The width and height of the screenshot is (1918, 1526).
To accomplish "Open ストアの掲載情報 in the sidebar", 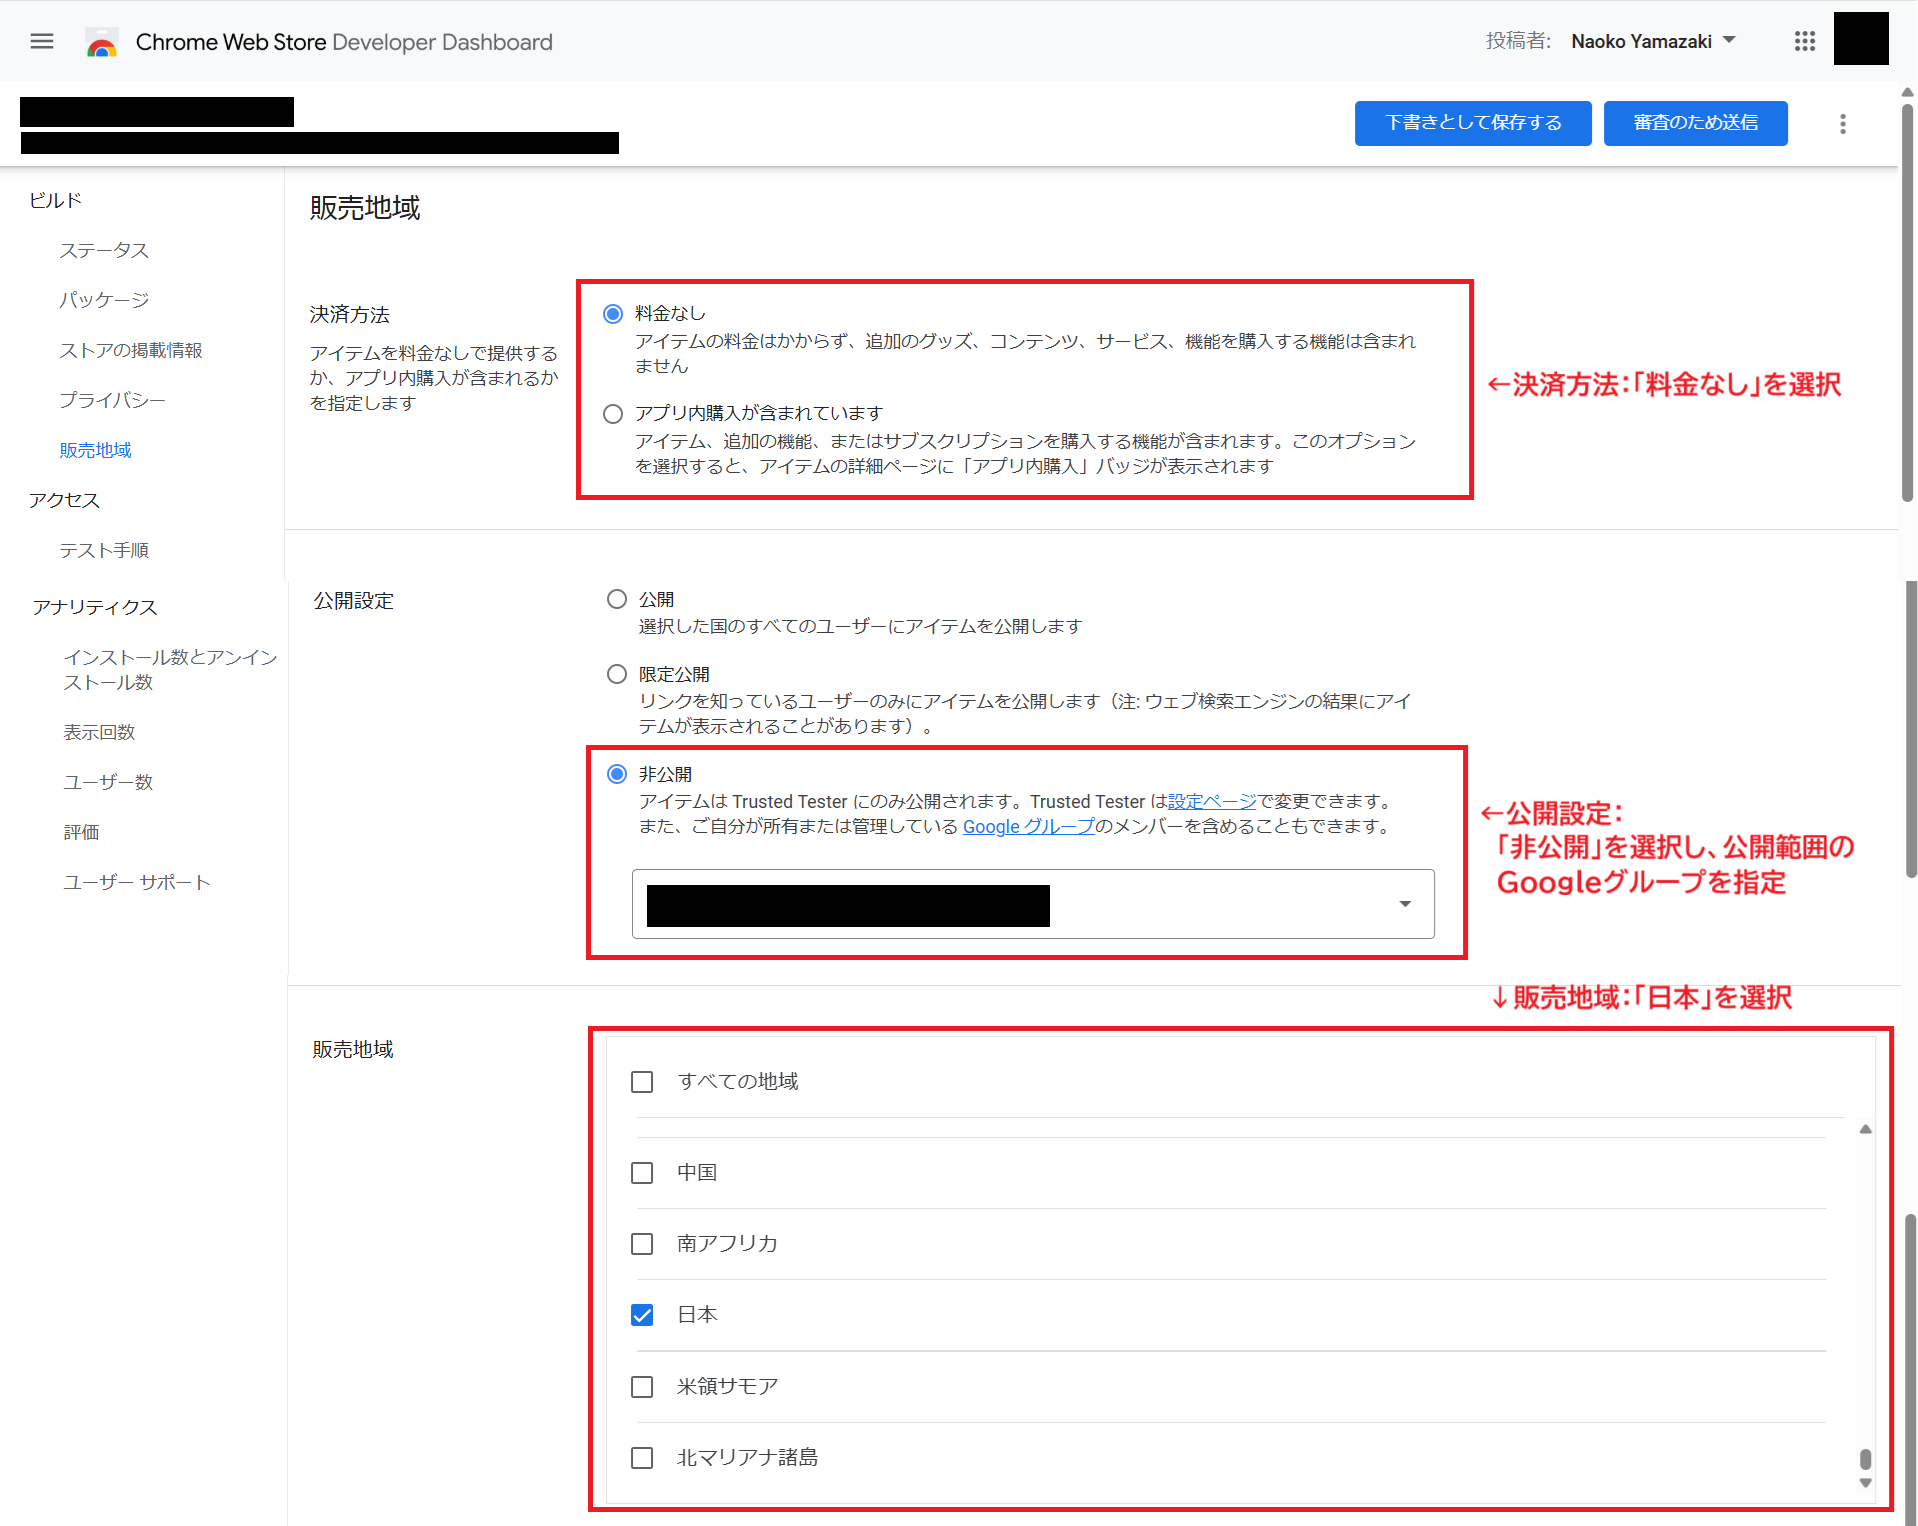I will click(130, 350).
